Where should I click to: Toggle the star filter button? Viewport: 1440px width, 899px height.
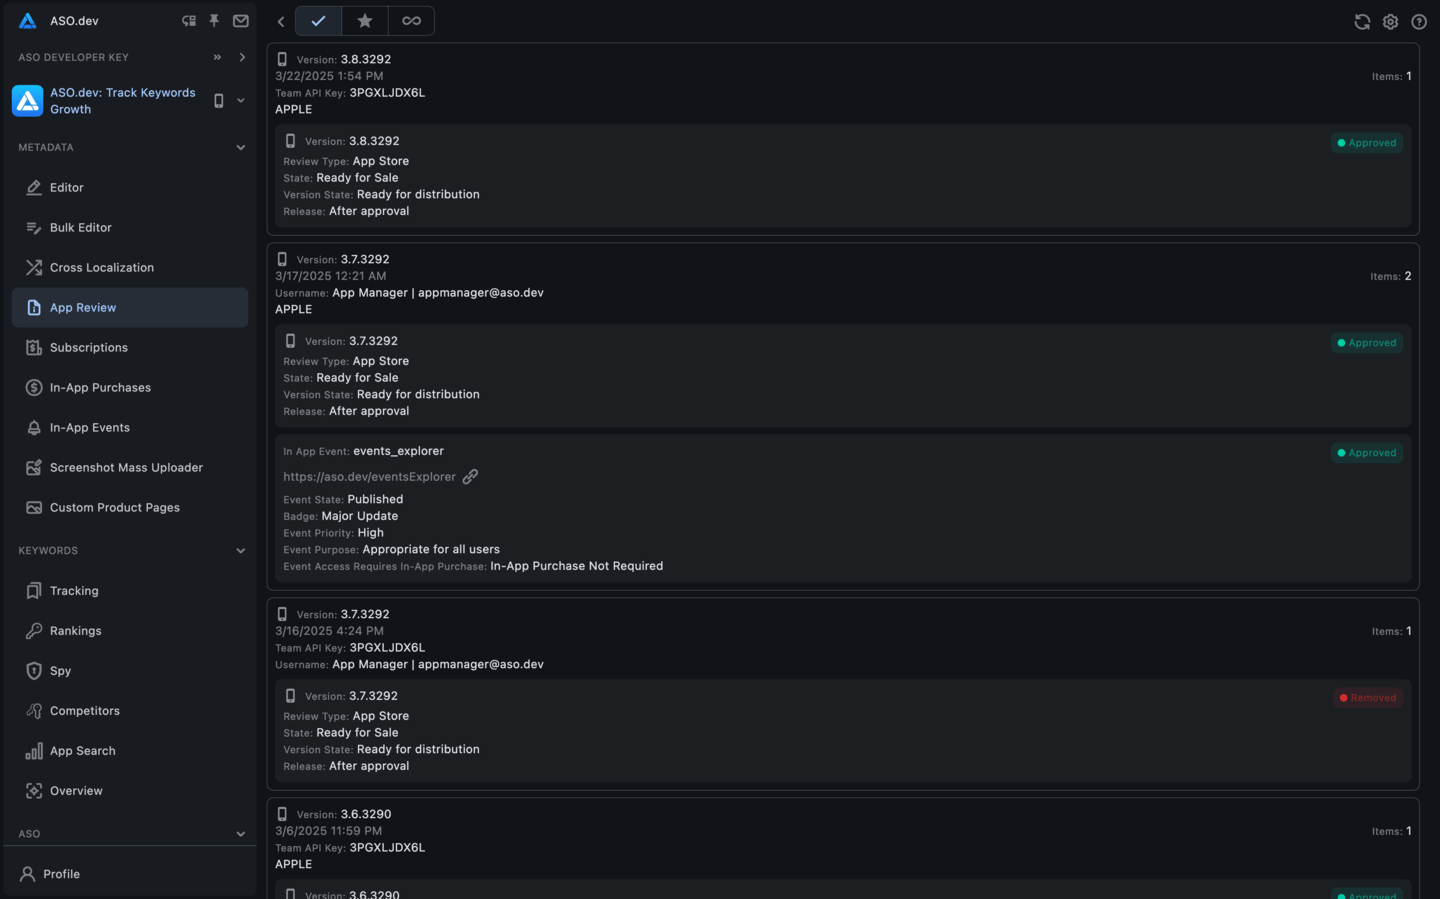pyautogui.click(x=365, y=21)
